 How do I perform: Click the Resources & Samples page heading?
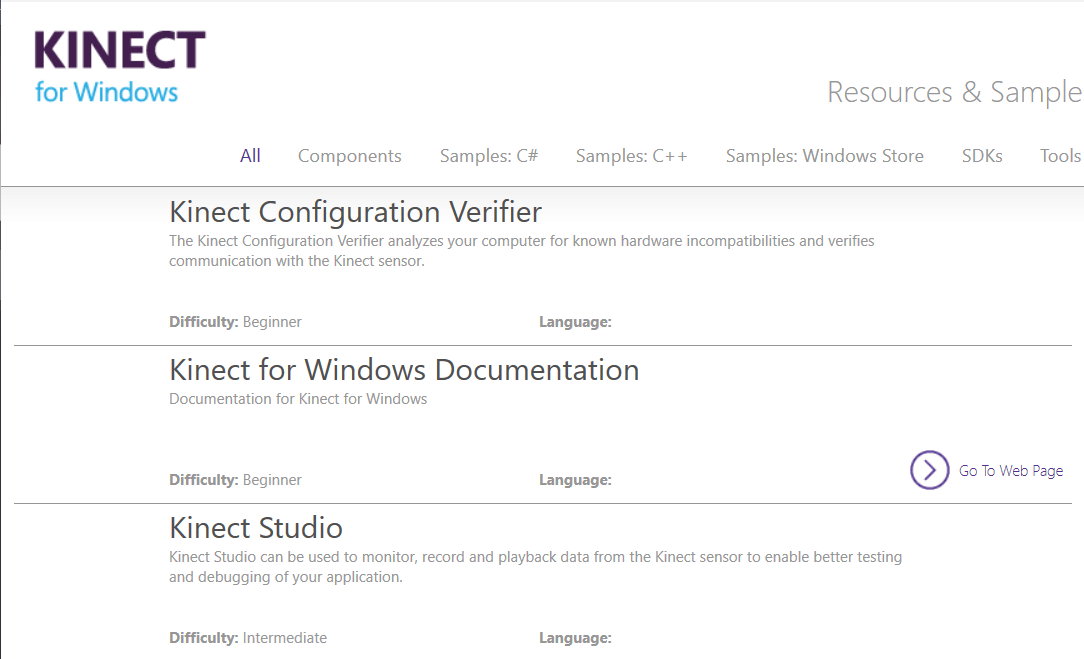point(954,93)
